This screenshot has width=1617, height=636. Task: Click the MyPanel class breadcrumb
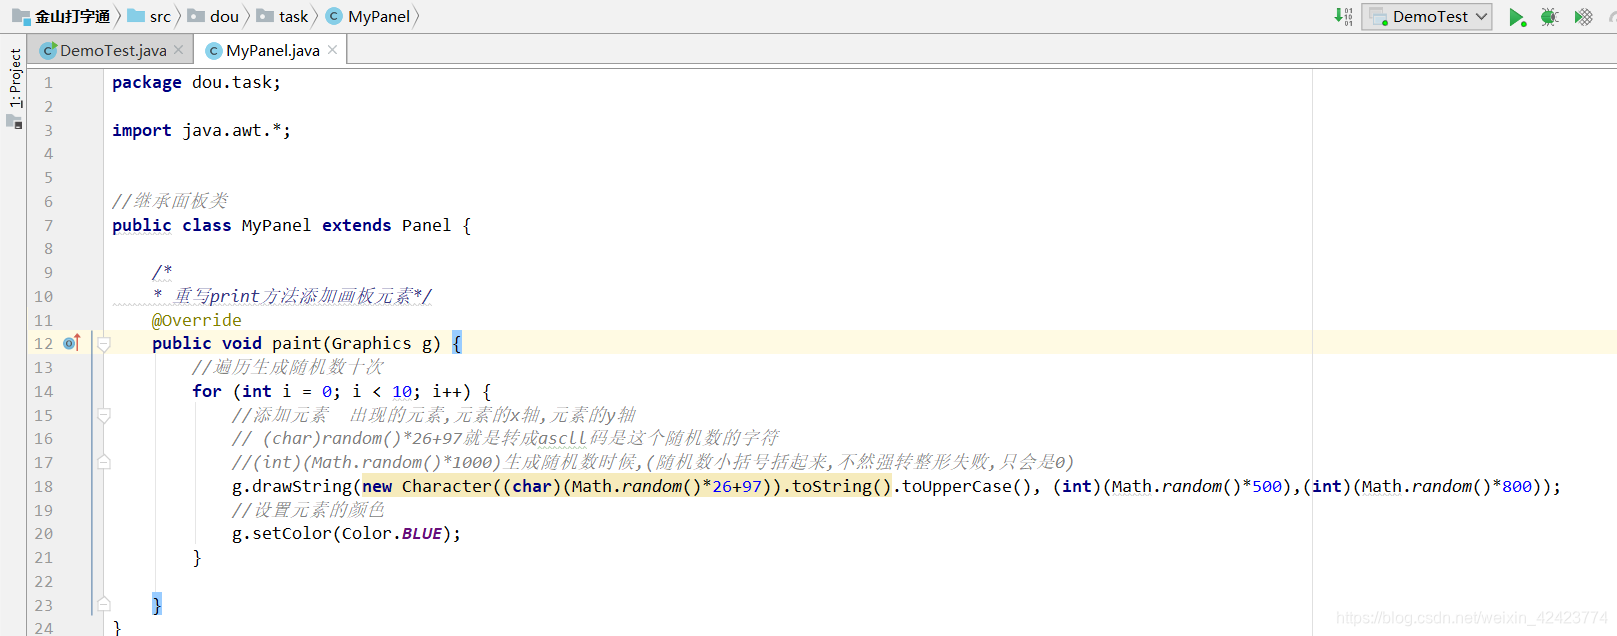pos(369,16)
